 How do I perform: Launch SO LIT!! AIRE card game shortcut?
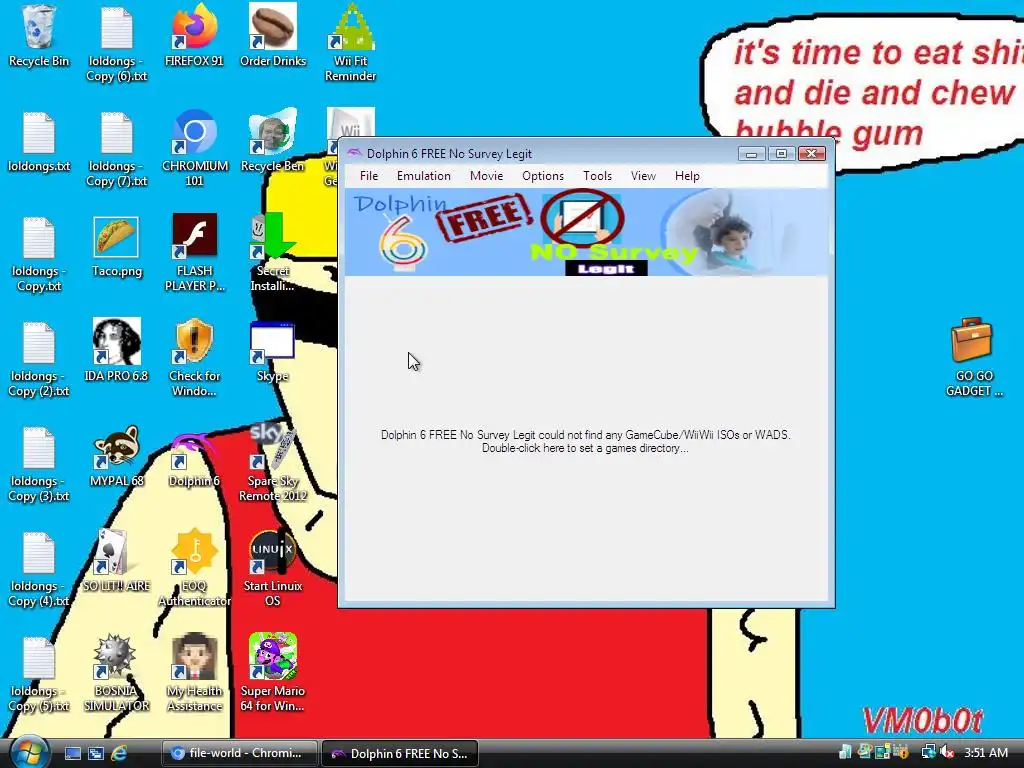click(x=117, y=562)
